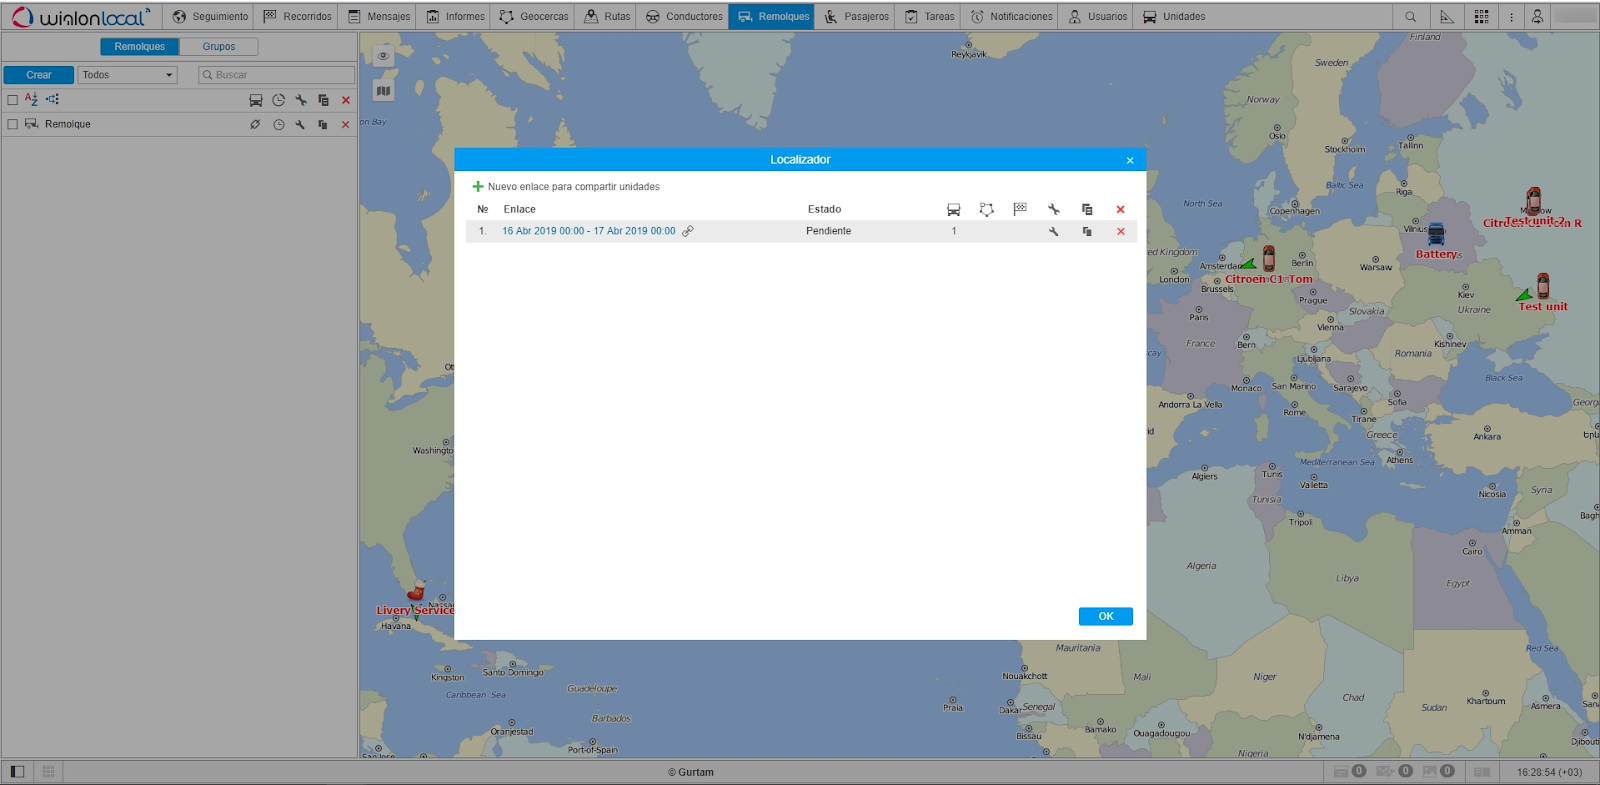Open the apps grid icon in top bar
1600x785 pixels.
pos(1481,17)
